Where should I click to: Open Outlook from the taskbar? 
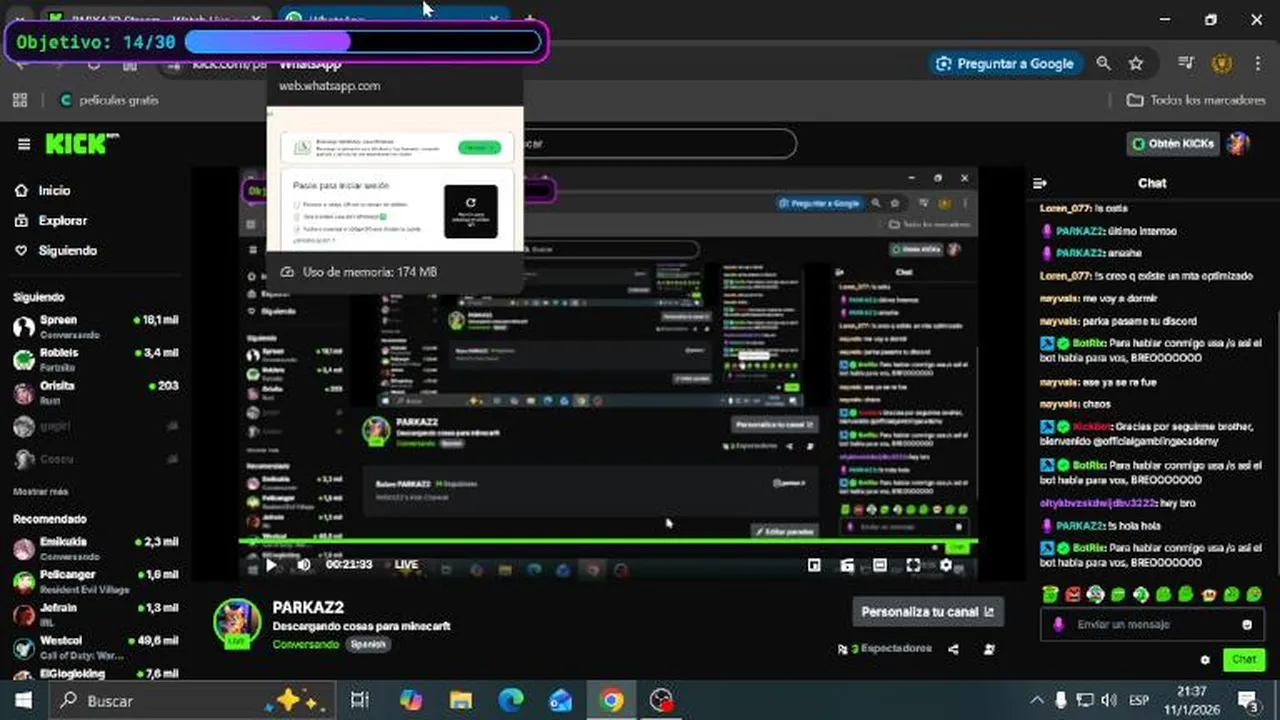pos(560,701)
